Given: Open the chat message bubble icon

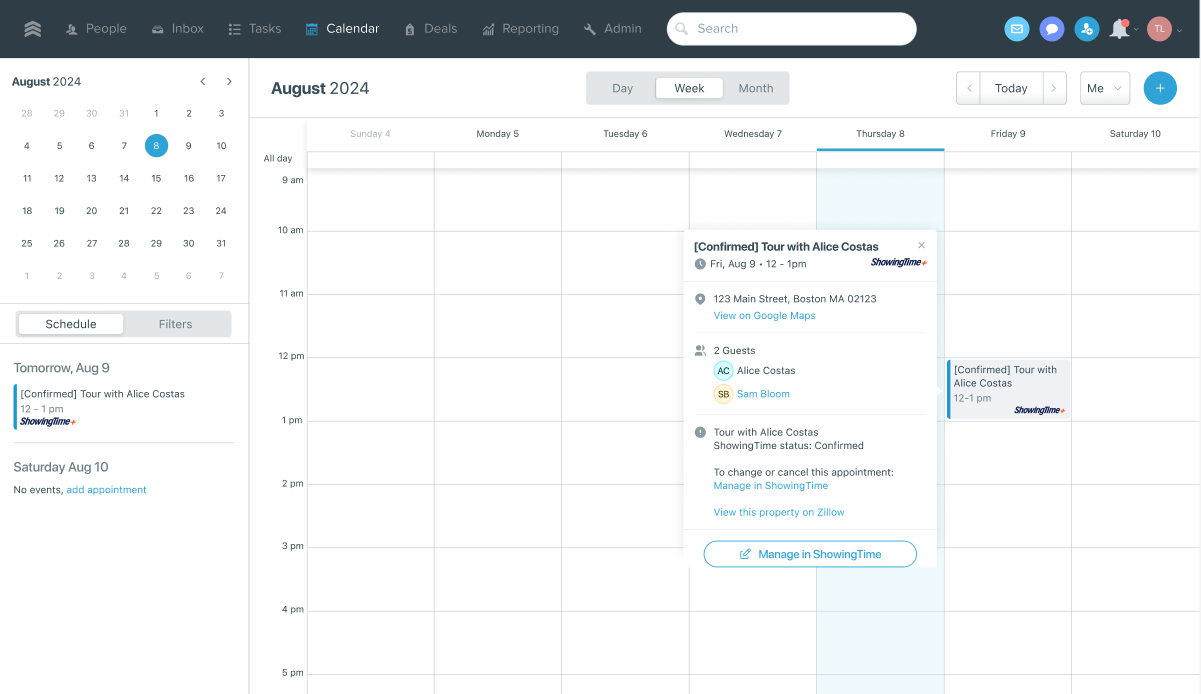Looking at the screenshot, I should coord(1051,29).
